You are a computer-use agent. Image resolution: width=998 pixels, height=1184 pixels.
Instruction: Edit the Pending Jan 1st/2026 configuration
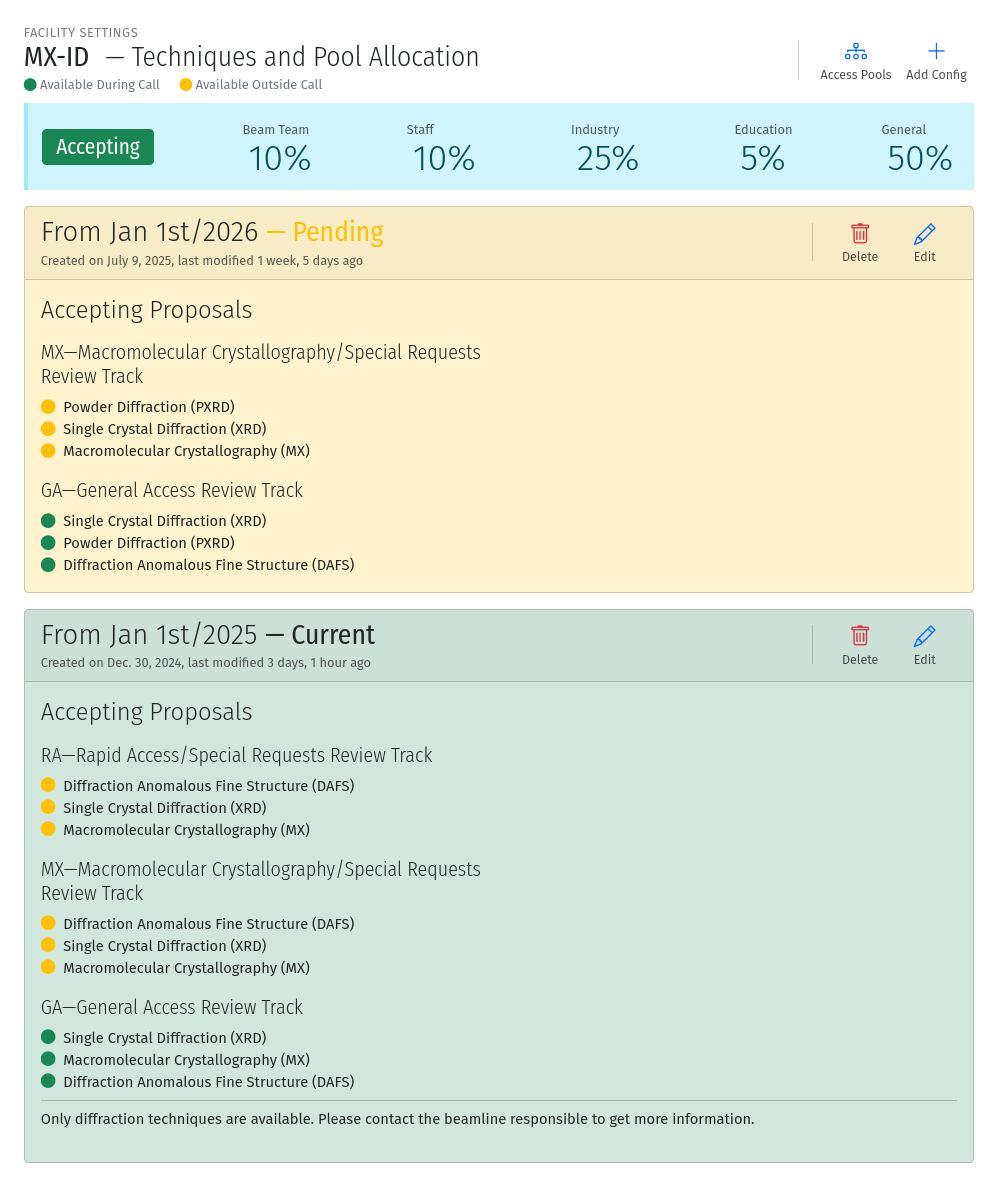point(924,243)
